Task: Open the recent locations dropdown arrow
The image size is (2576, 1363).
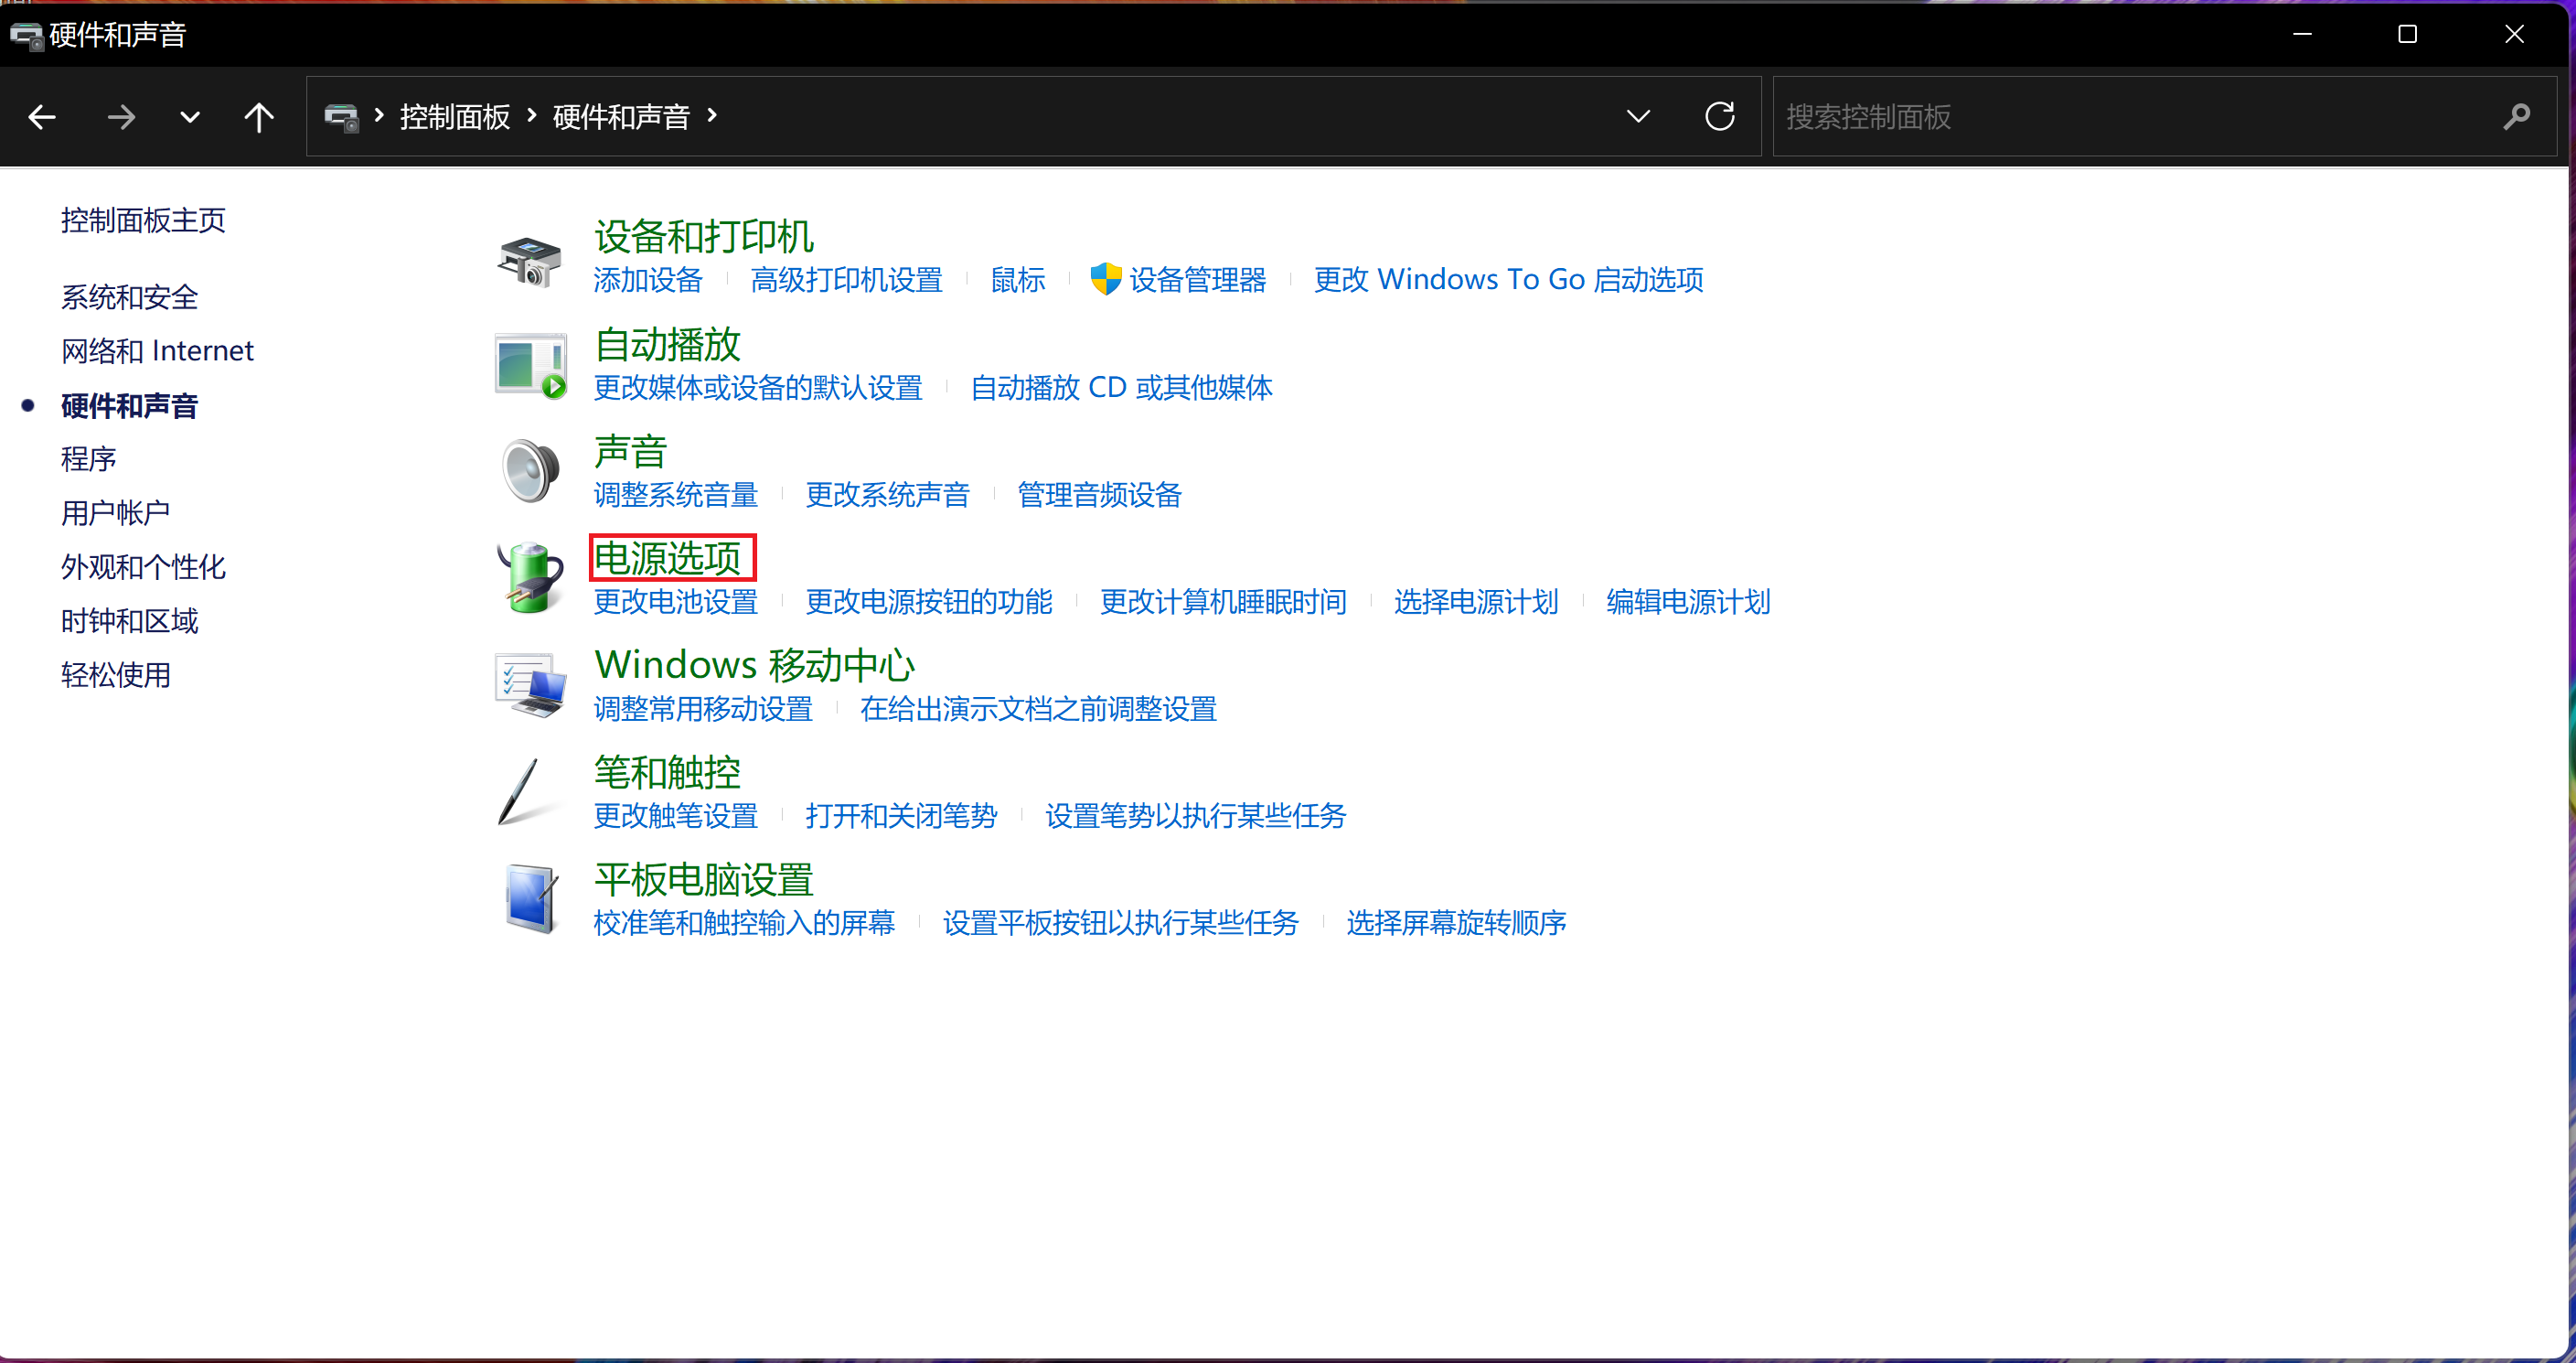Action: pos(189,117)
